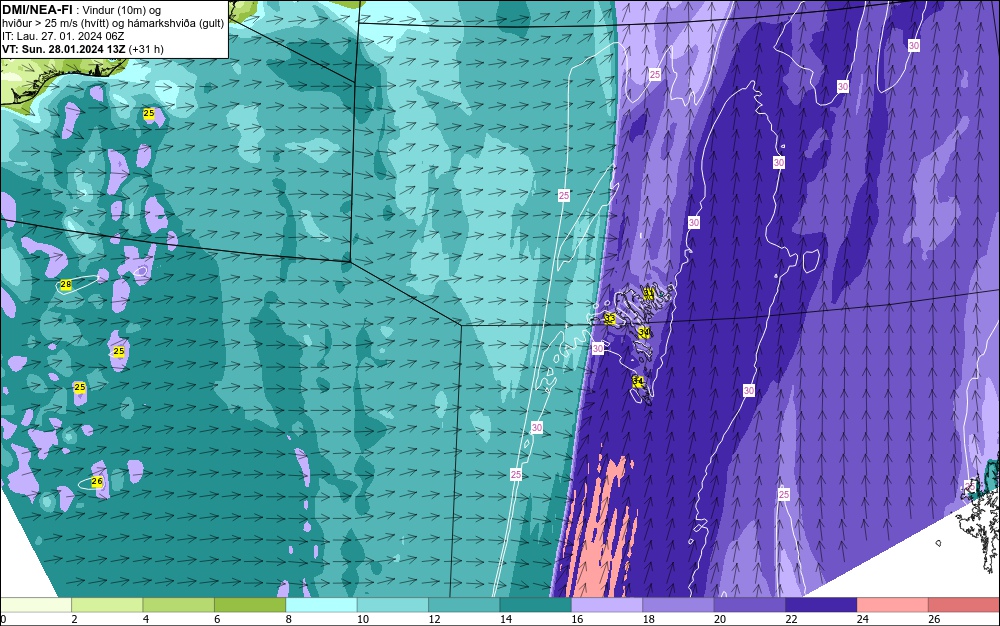Image resolution: width=1000 pixels, height=626 pixels.
Task: Click the 0–2 m/s pale yellow legend swatch
Action: click(x=36, y=605)
